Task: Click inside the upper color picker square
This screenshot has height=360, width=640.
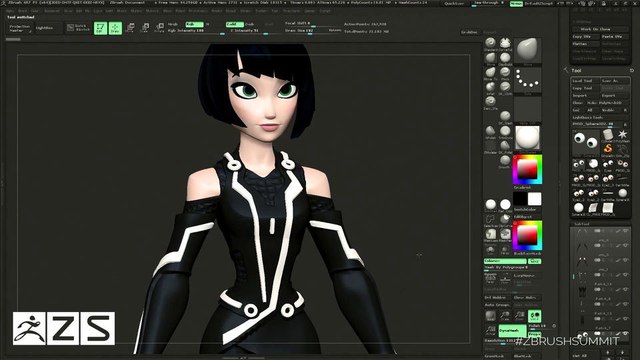Action: tap(527, 169)
